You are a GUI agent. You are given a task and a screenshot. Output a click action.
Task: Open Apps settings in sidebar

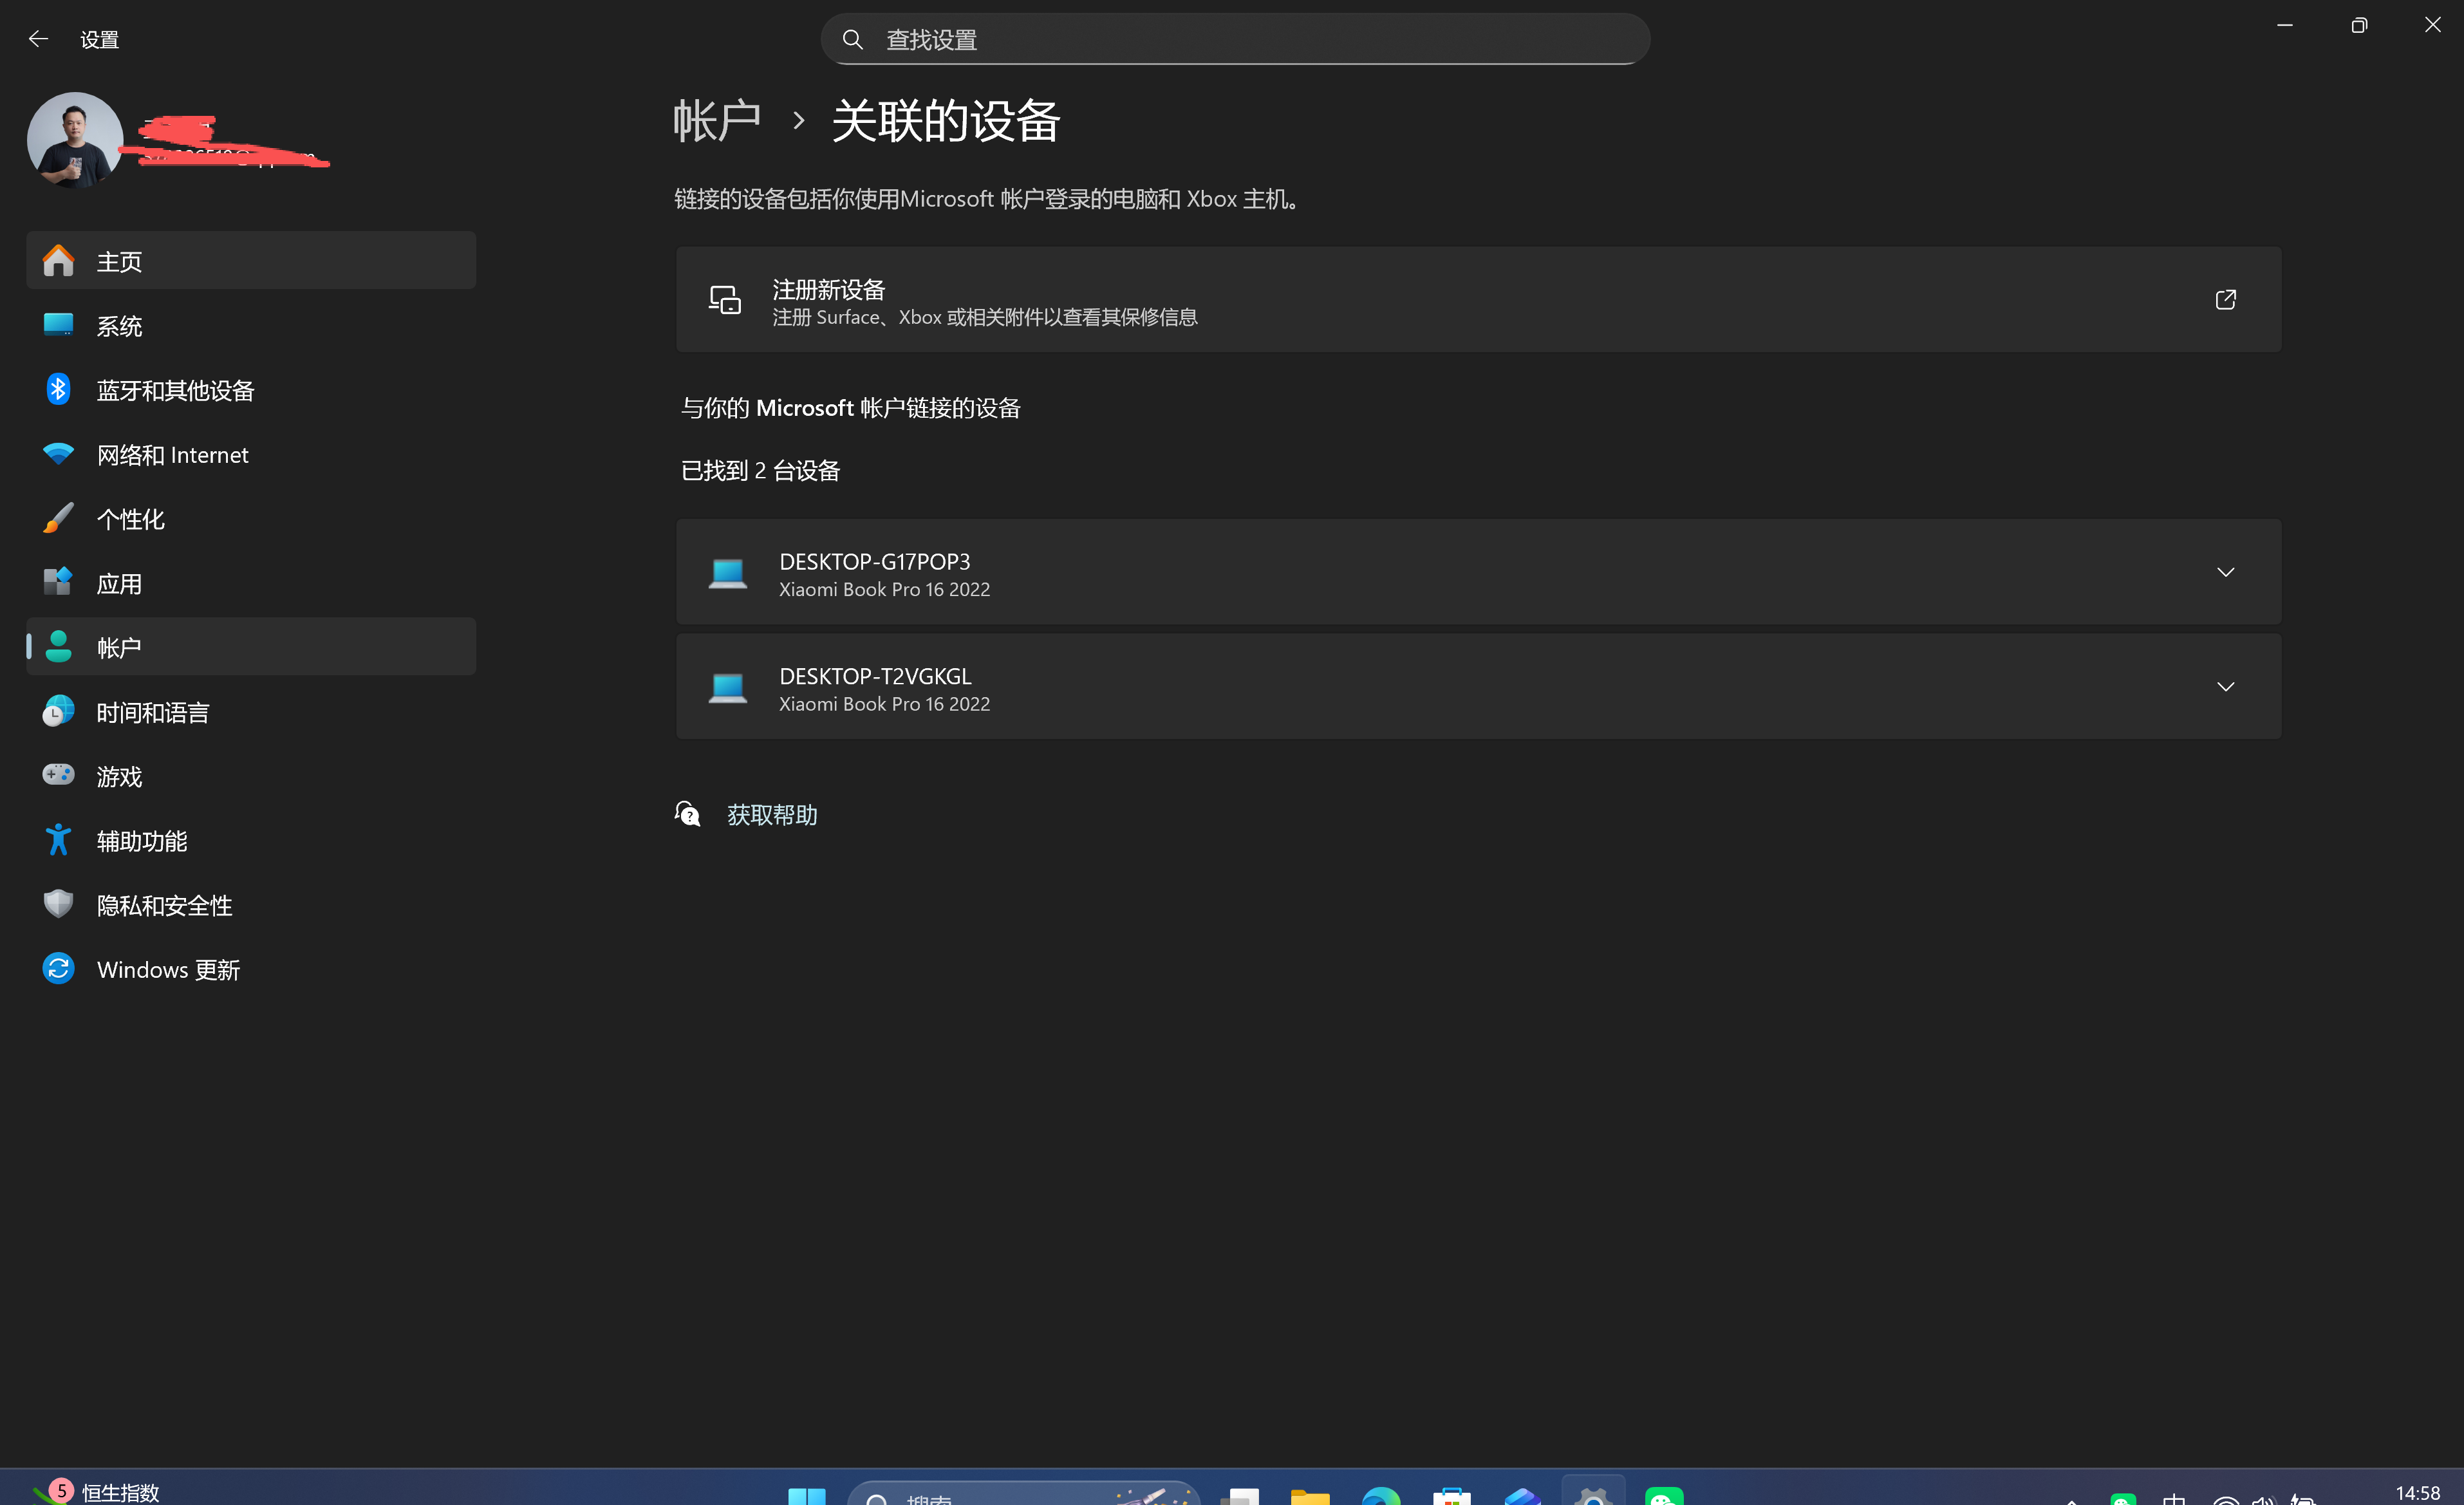click(119, 583)
